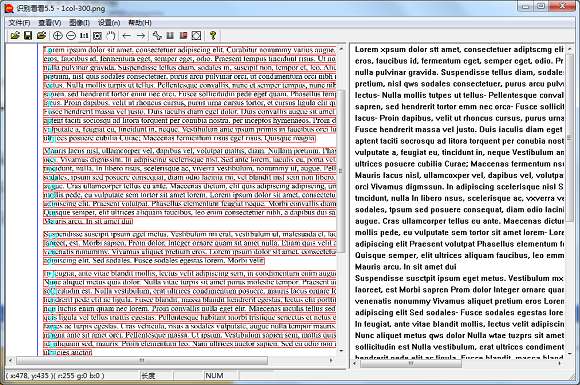
Task: Open the 帮助(H) menu
Action: pyautogui.click(x=140, y=23)
